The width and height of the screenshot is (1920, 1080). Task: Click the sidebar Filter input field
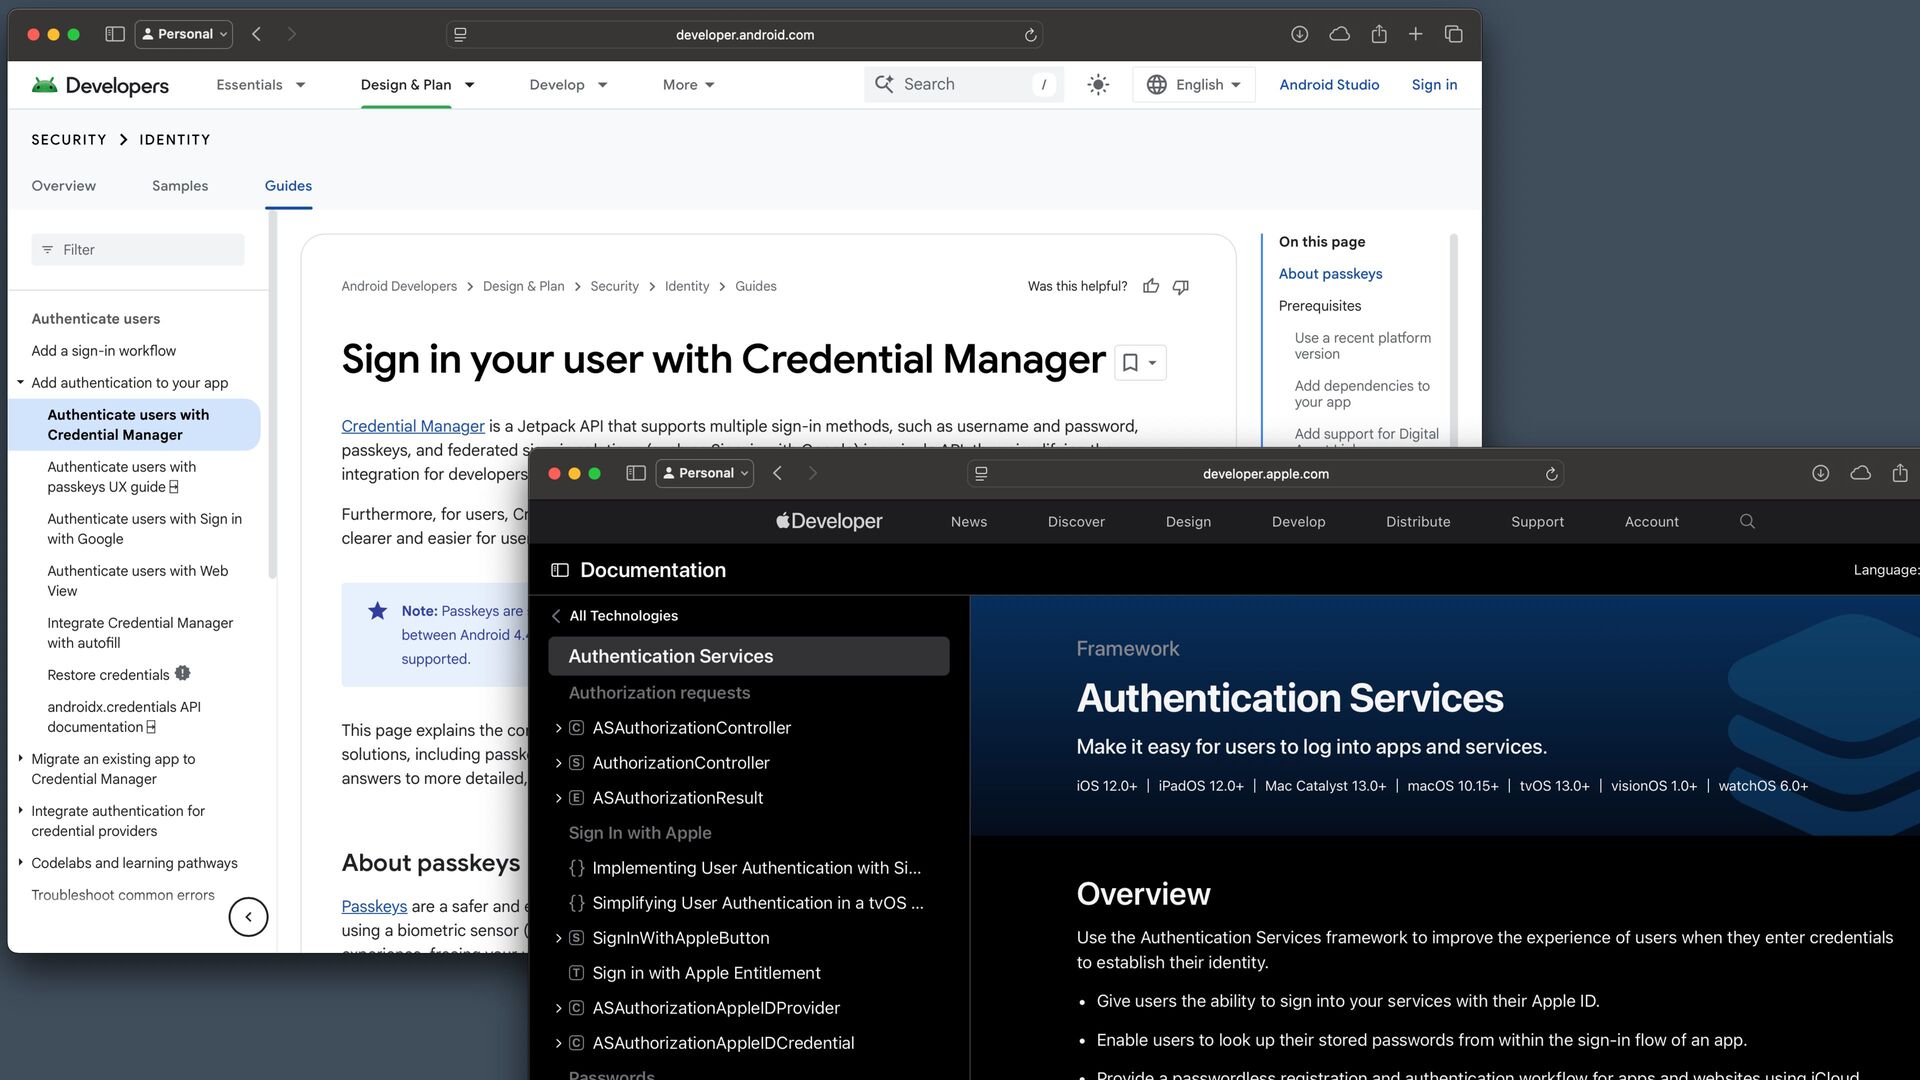click(x=140, y=250)
